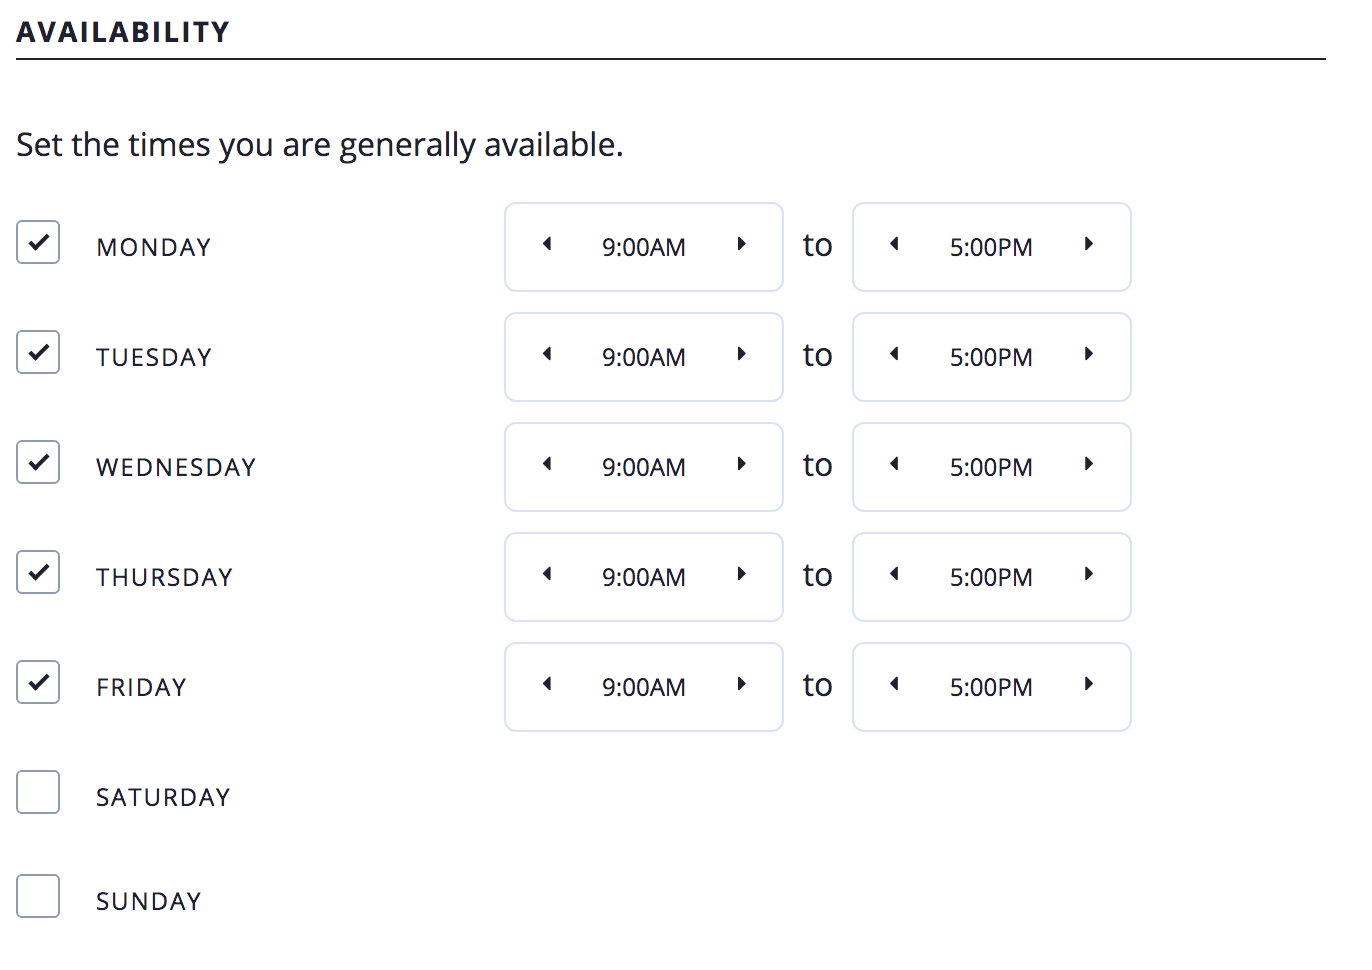Click the Saturday label

pos(163,797)
